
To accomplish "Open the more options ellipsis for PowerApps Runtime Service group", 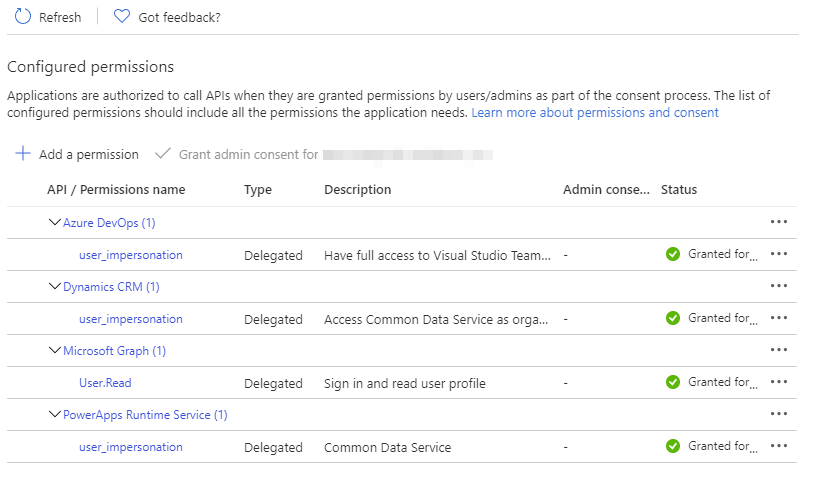I will point(779,414).
